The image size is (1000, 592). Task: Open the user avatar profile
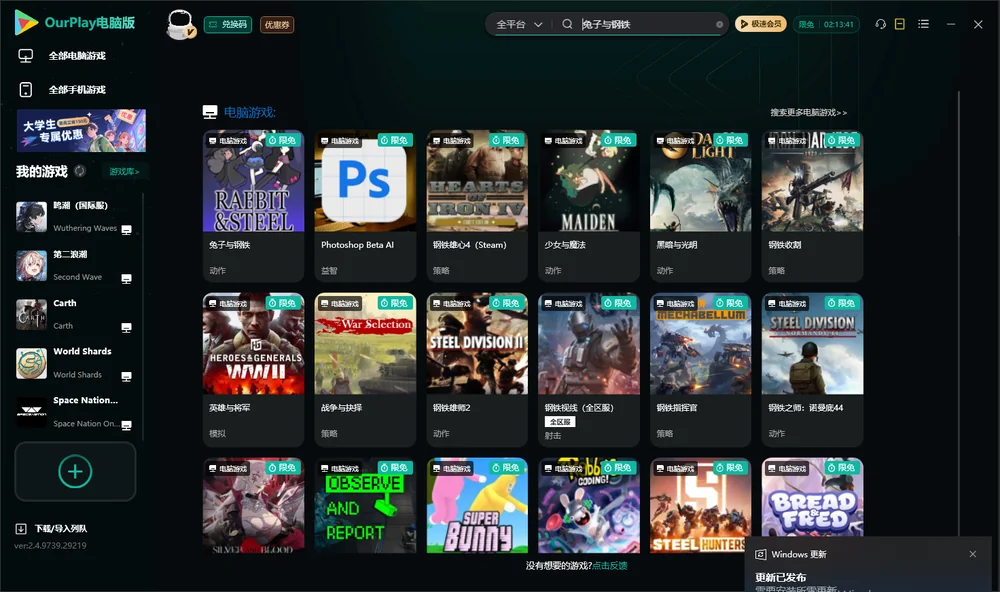180,24
